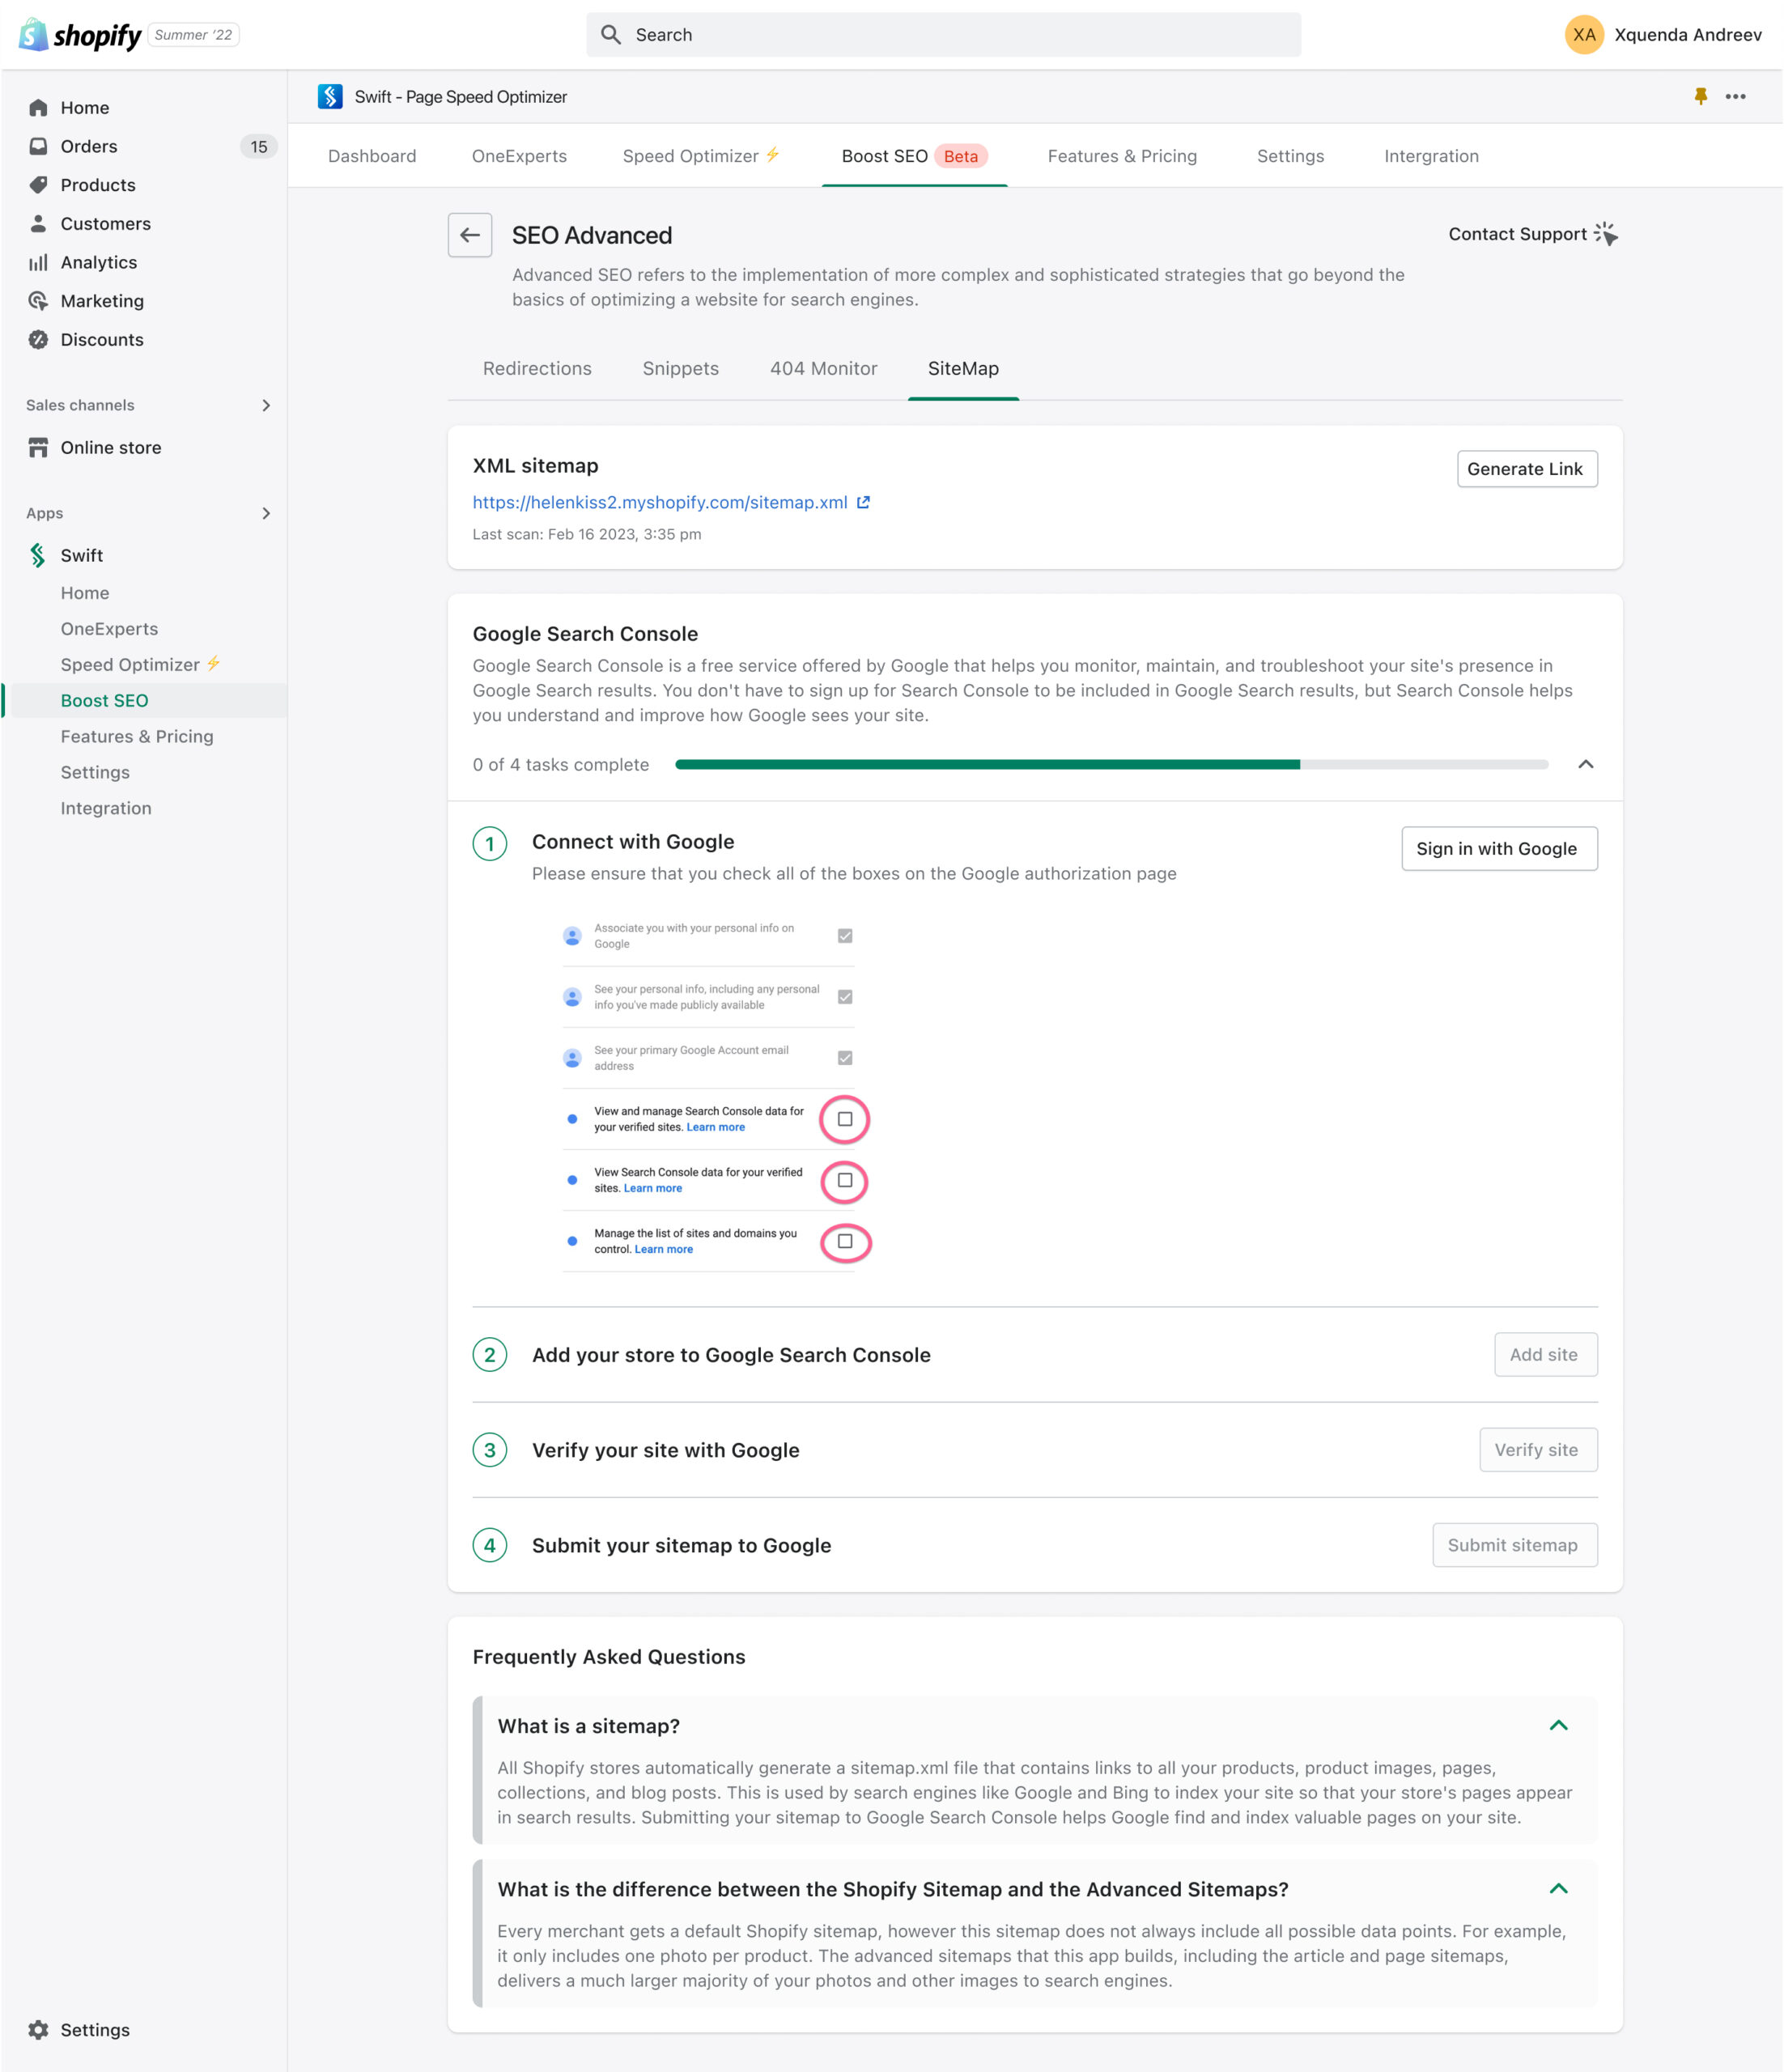Expand the Sales channels section in sidebar
Screen dimensions: 1784x2072
[265, 404]
